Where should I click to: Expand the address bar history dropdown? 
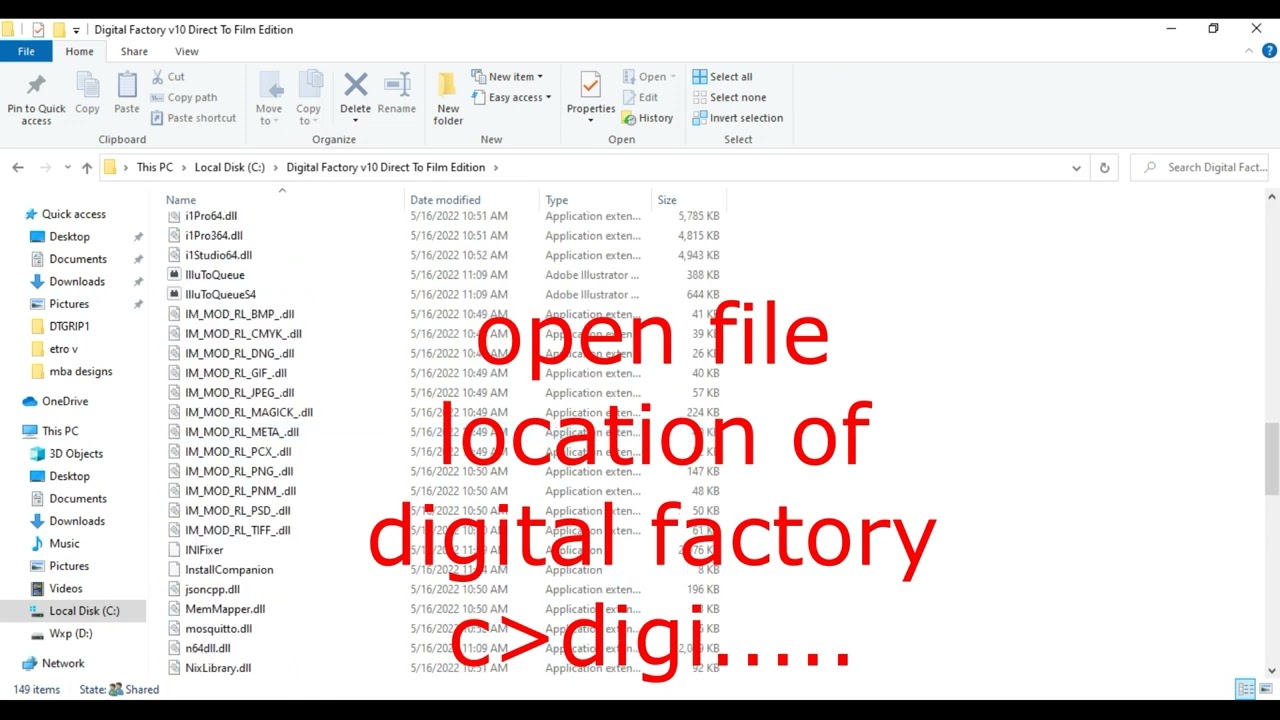point(1077,168)
